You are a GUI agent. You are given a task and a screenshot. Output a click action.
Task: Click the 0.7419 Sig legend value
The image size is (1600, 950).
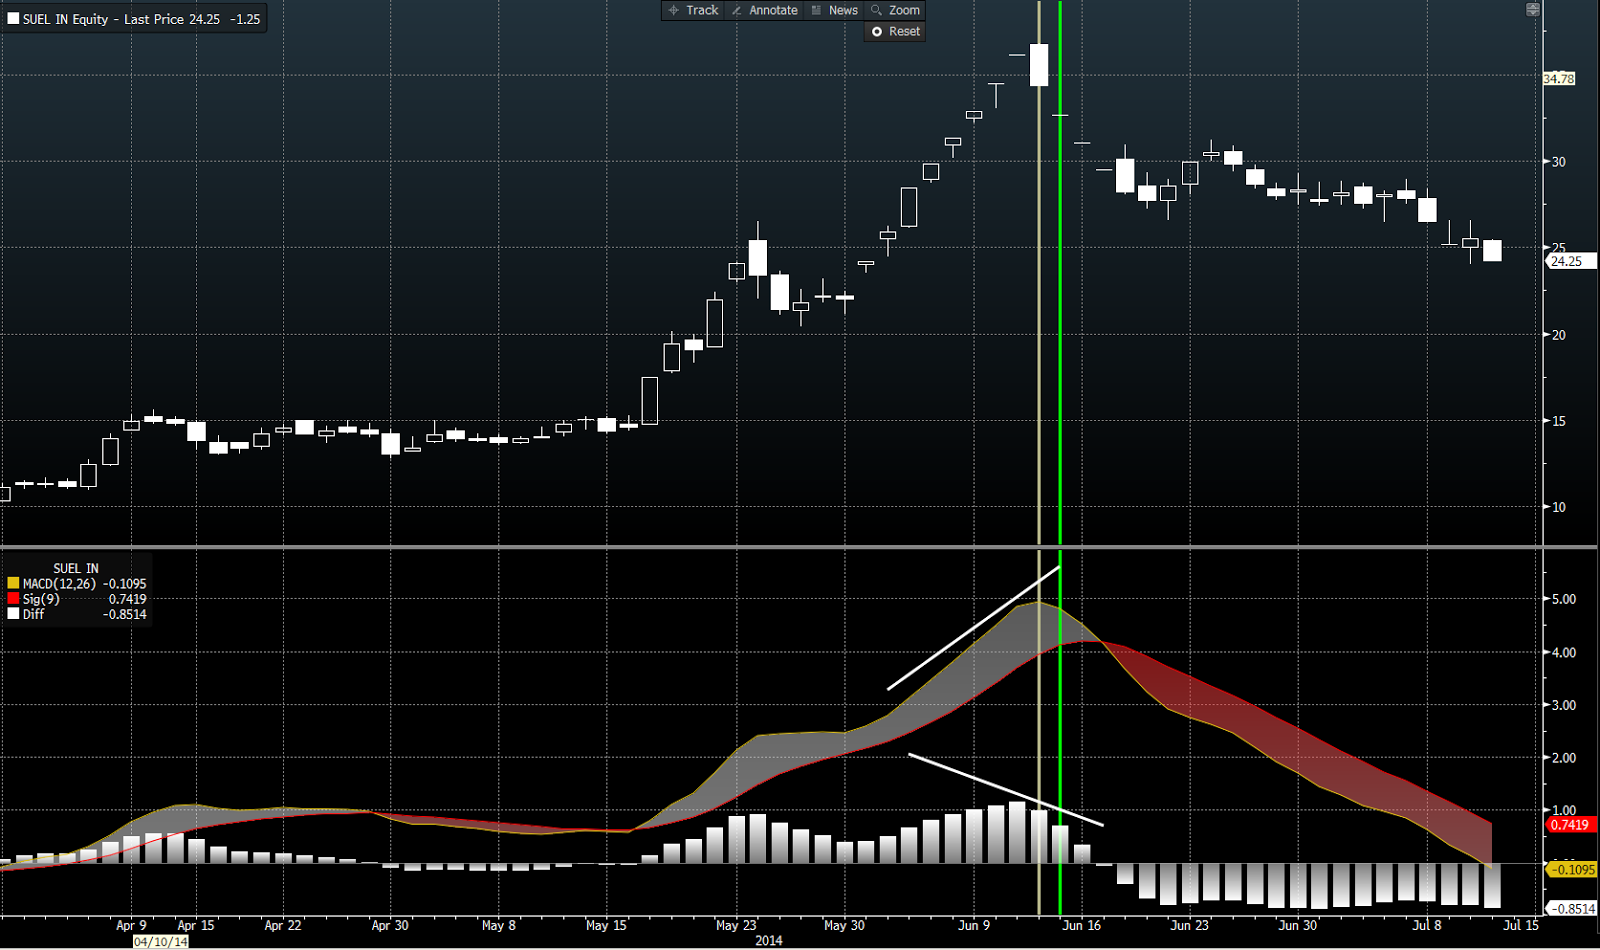click(127, 599)
